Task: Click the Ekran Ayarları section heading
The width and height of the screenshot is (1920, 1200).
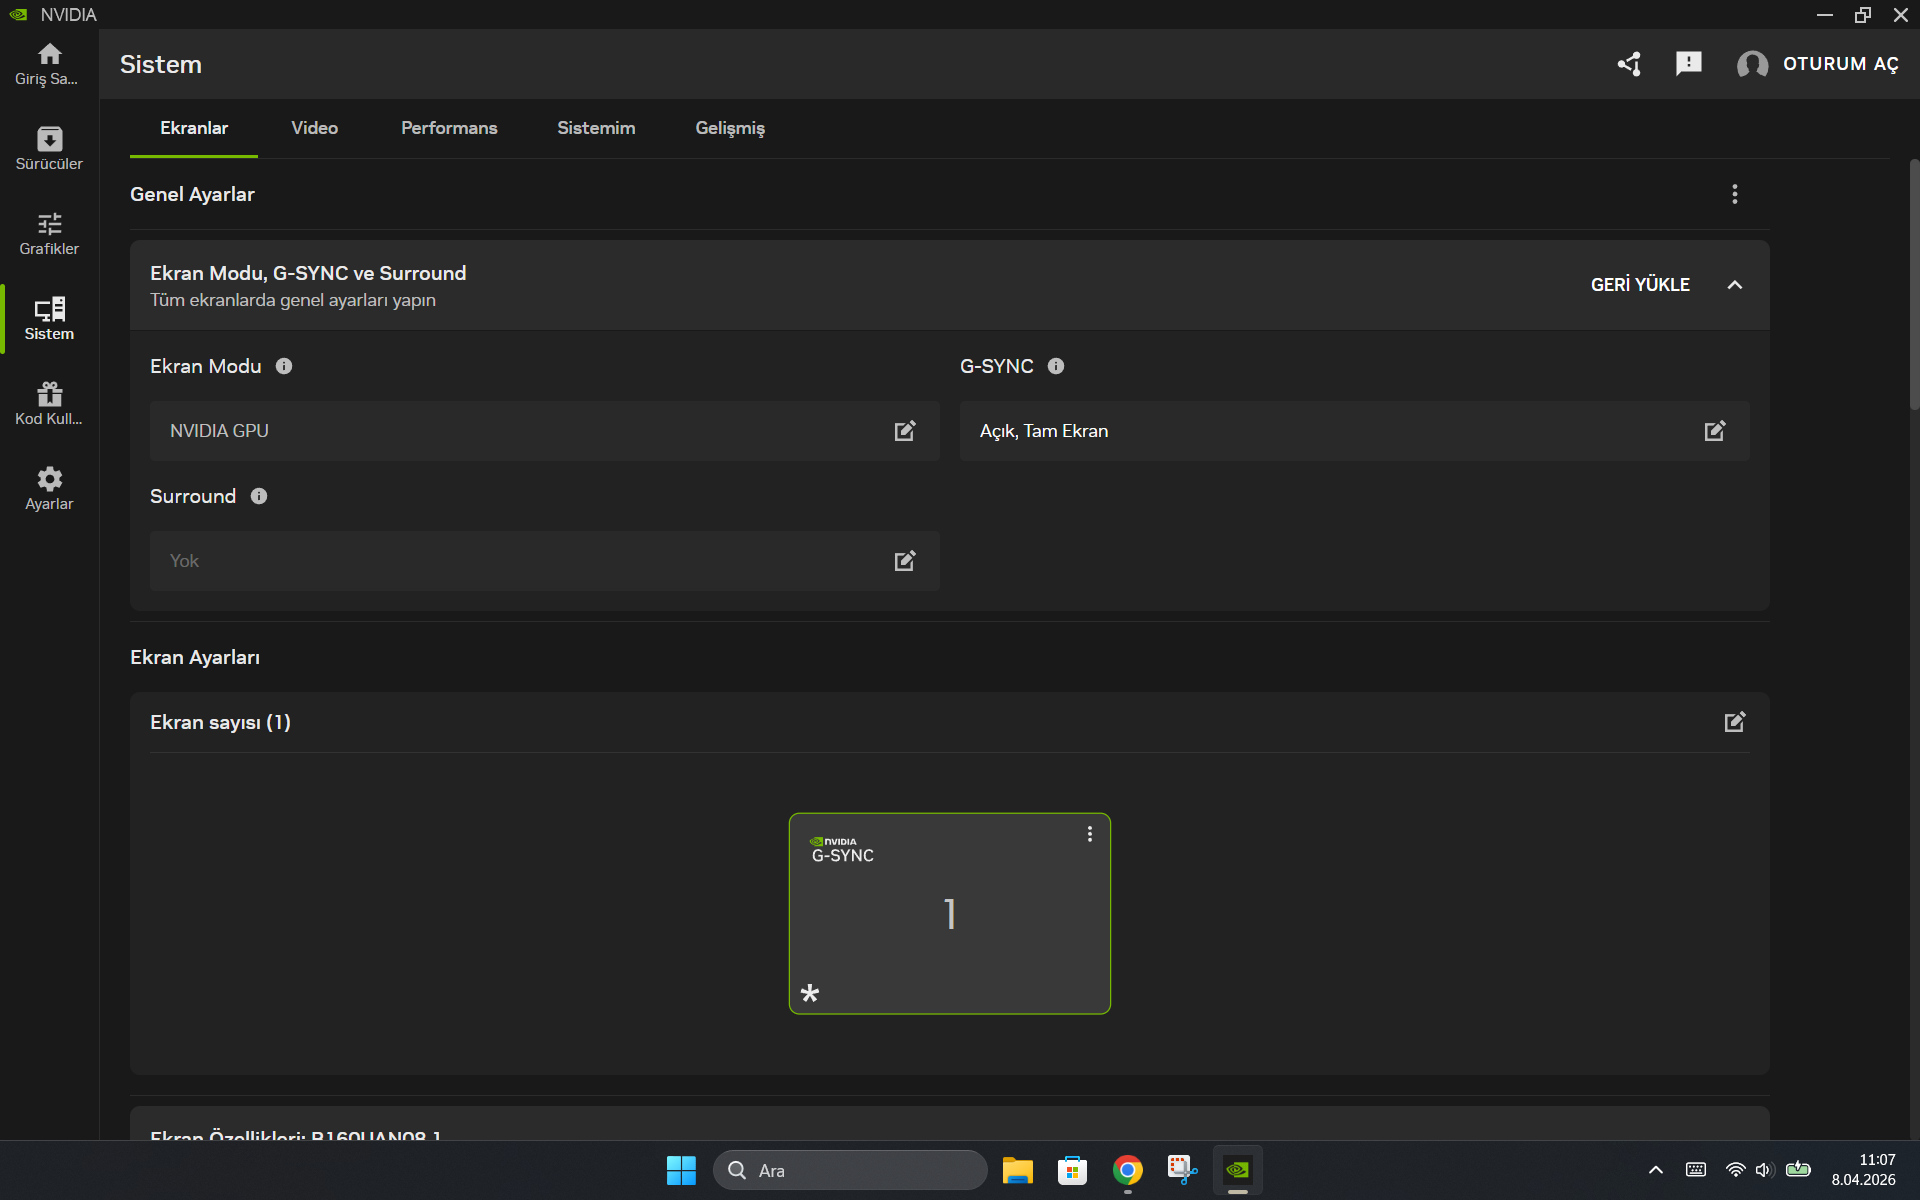Action: coord(195,657)
